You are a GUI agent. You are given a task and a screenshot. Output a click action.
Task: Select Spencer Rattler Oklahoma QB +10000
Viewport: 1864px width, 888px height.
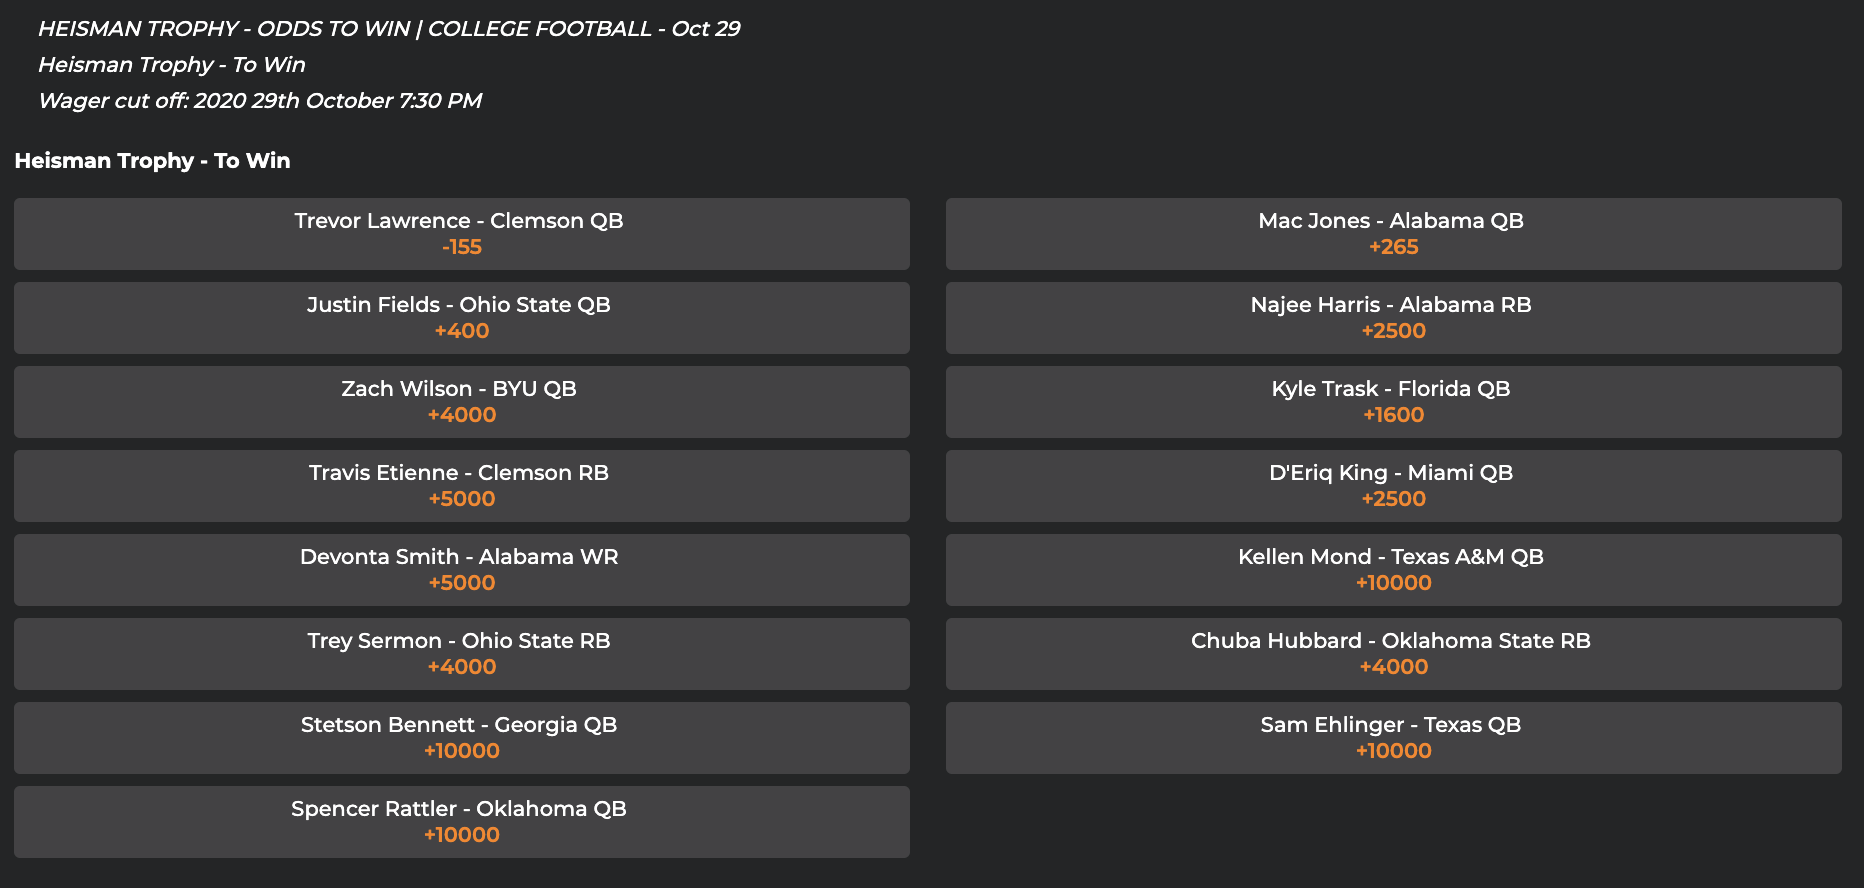tap(461, 822)
